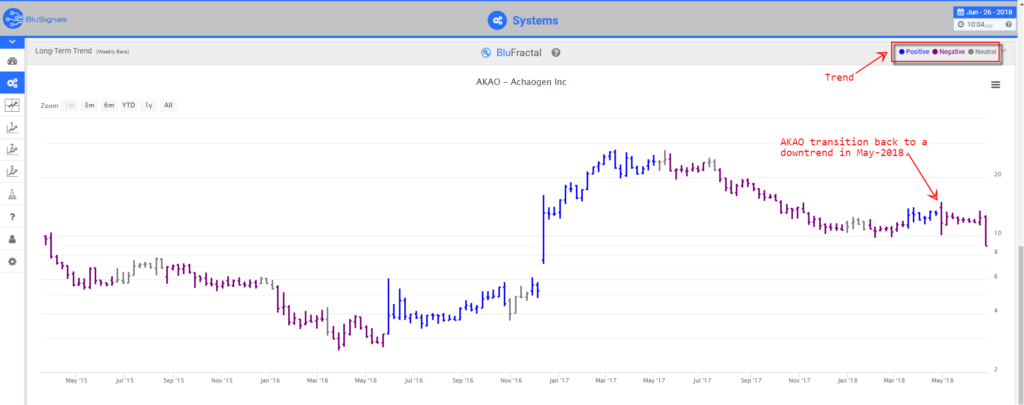Toggle the Positive trend legend item

(x=914, y=51)
